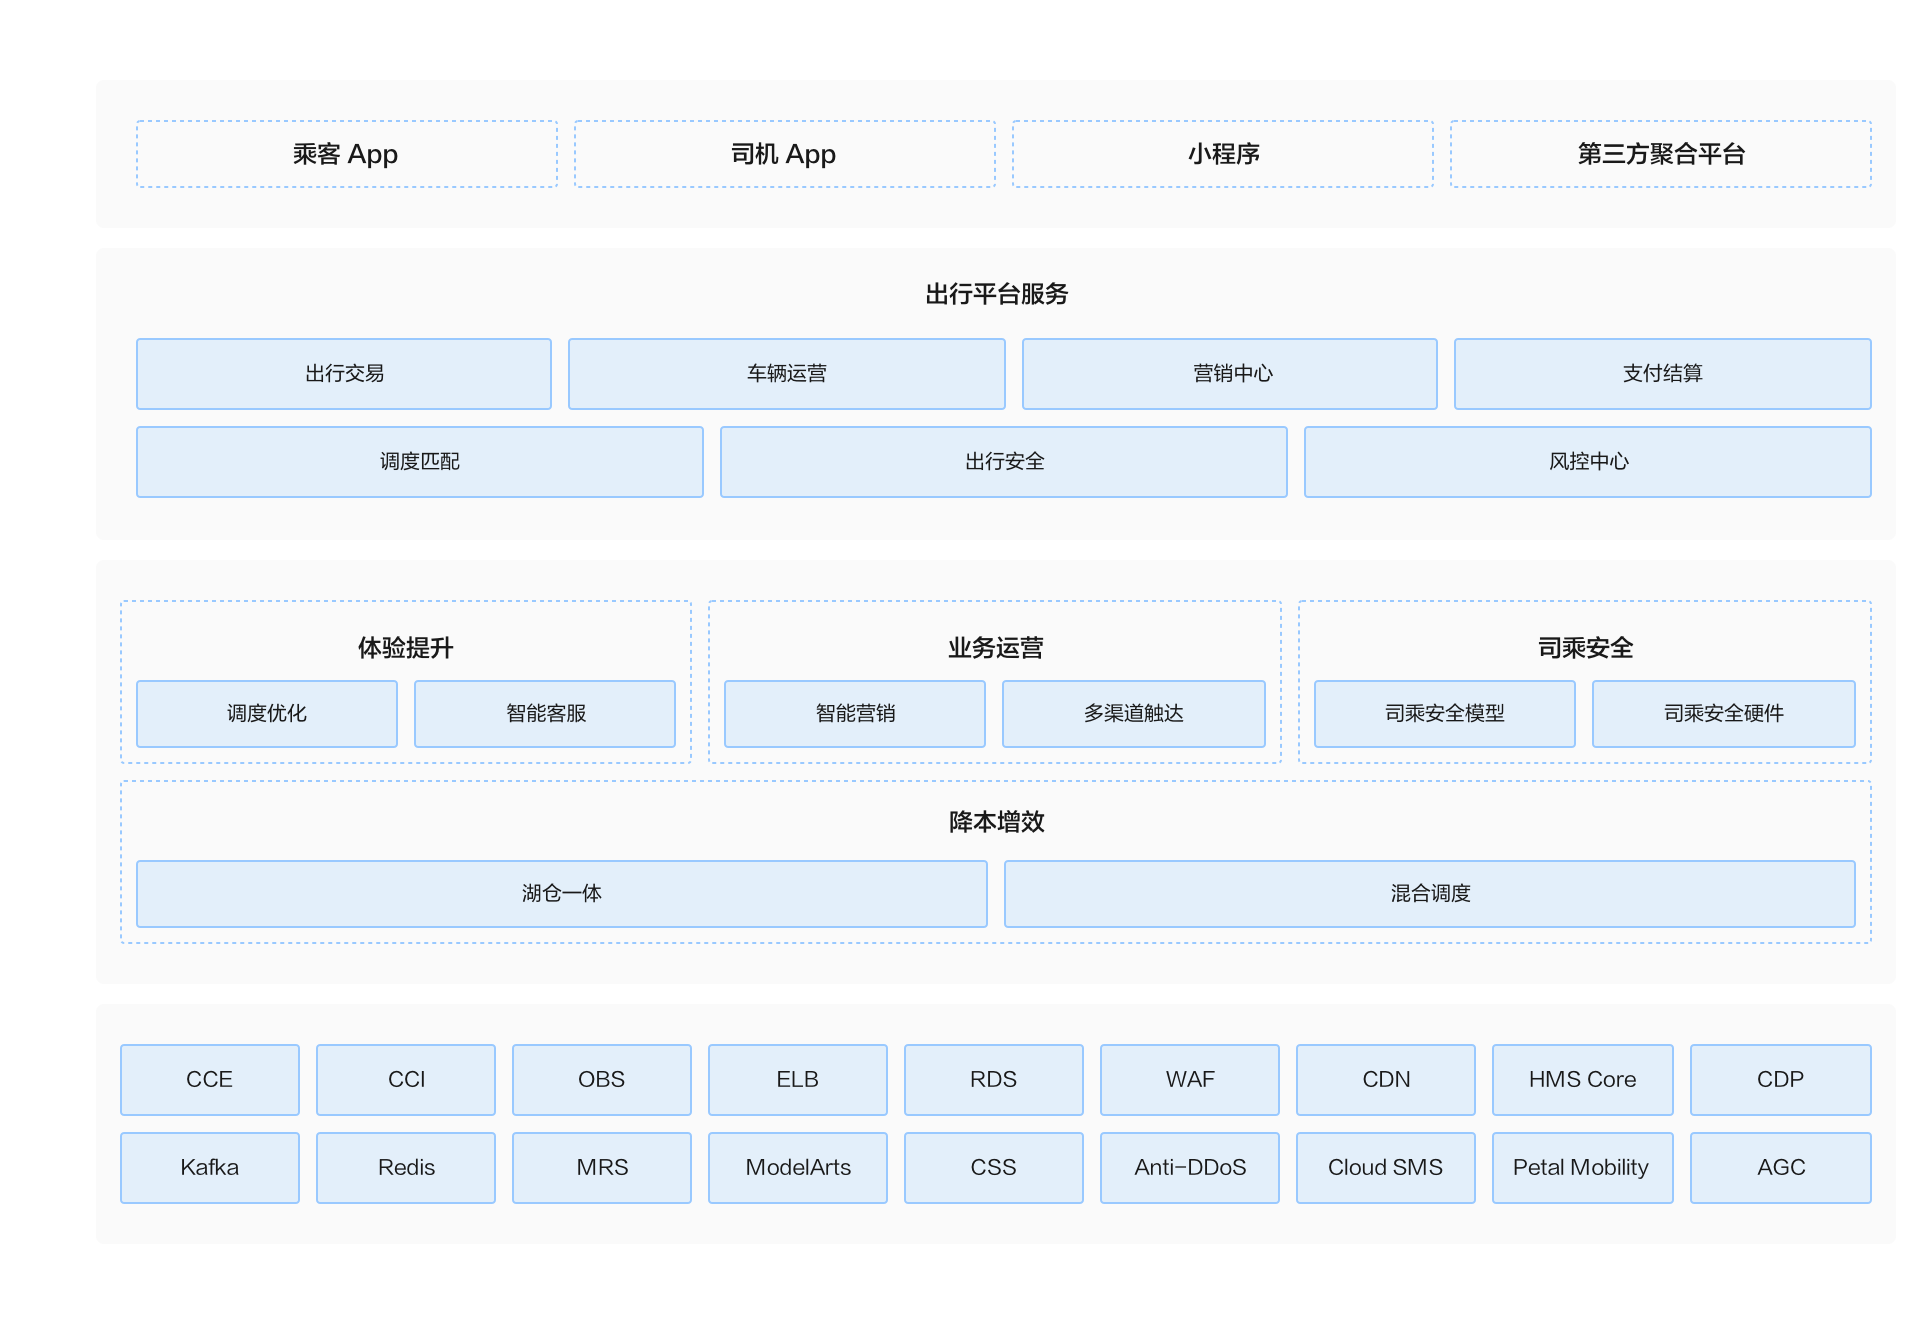Click the 湖仓一体 block

click(x=561, y=894)
